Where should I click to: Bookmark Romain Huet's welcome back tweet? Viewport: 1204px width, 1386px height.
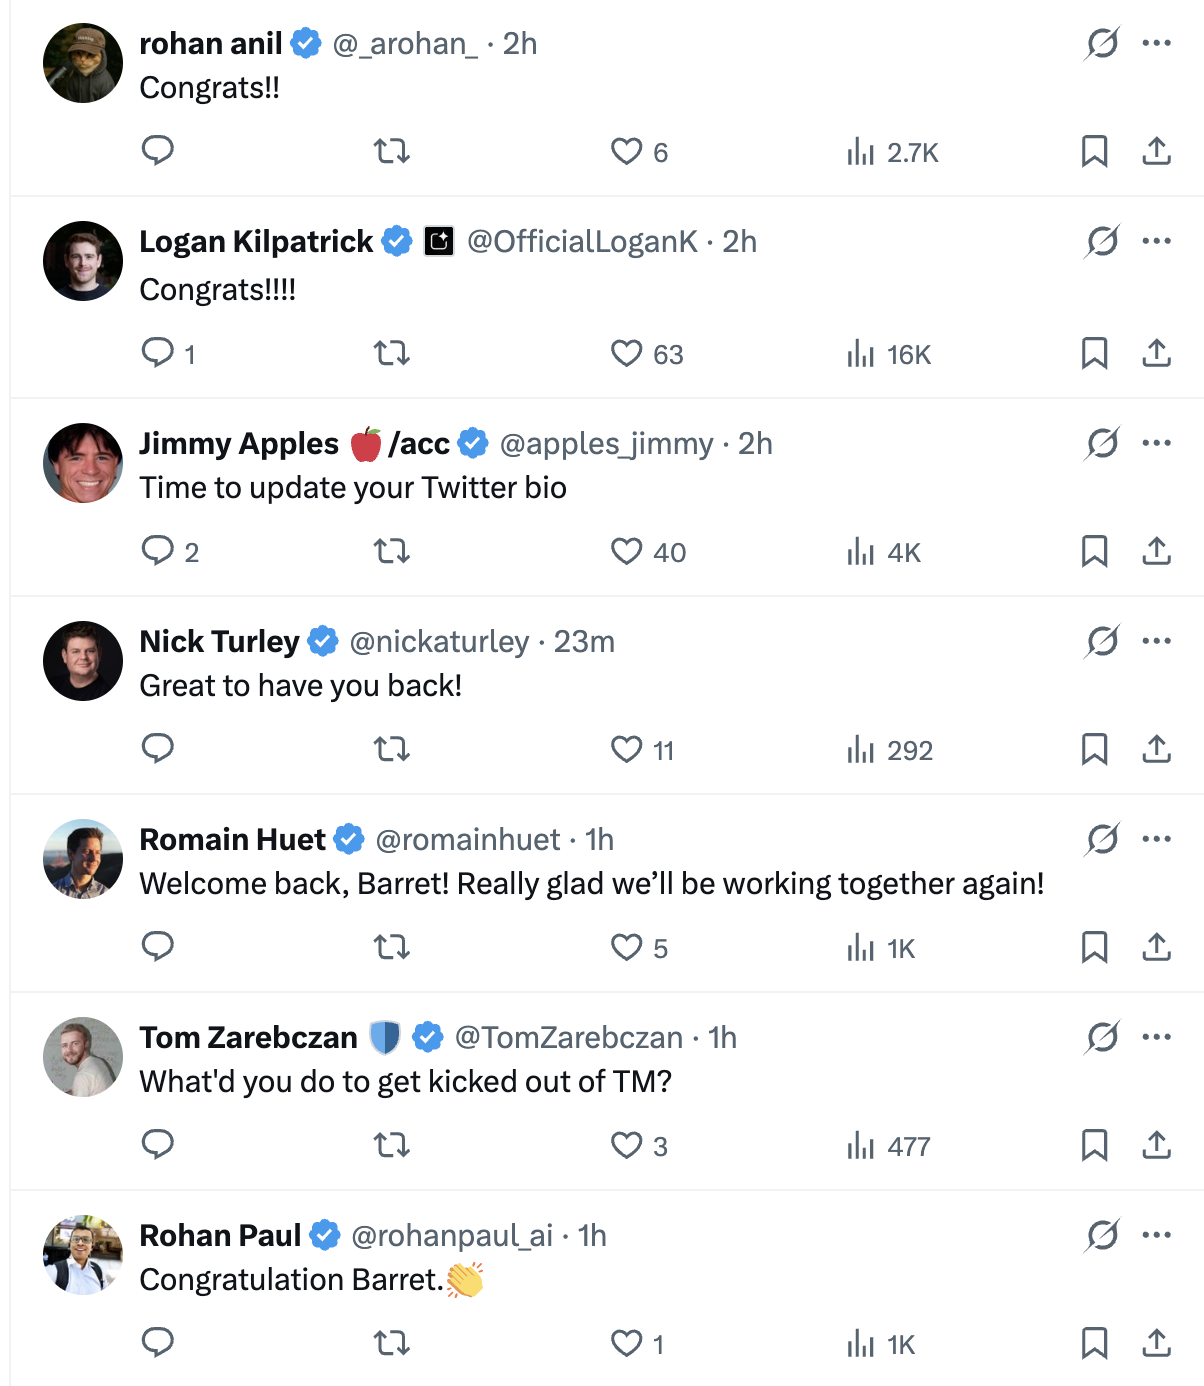pyautogui.click(x=1094, y=947)
